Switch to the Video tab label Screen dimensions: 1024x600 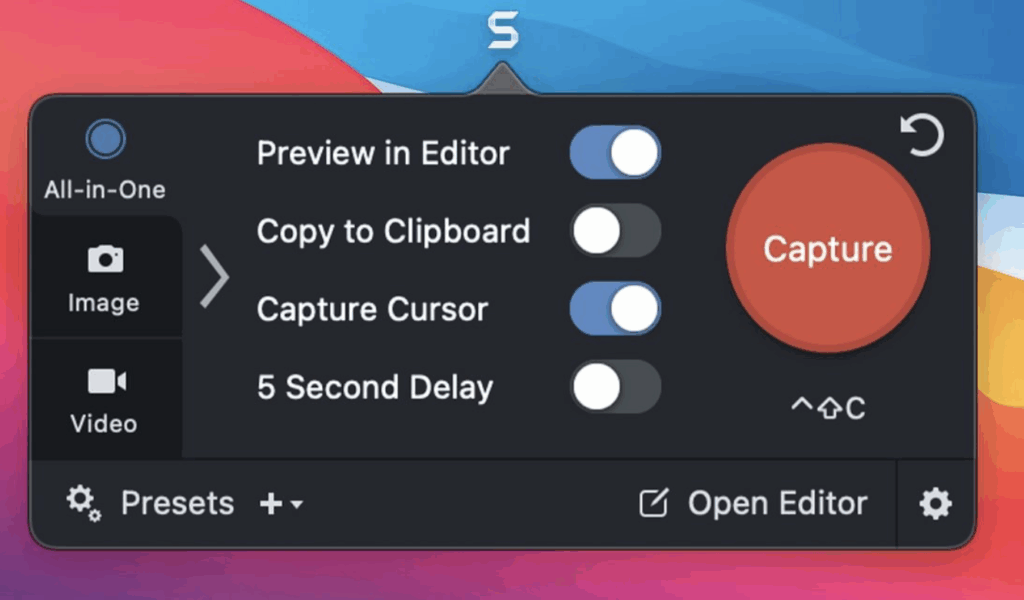(104, 424)
